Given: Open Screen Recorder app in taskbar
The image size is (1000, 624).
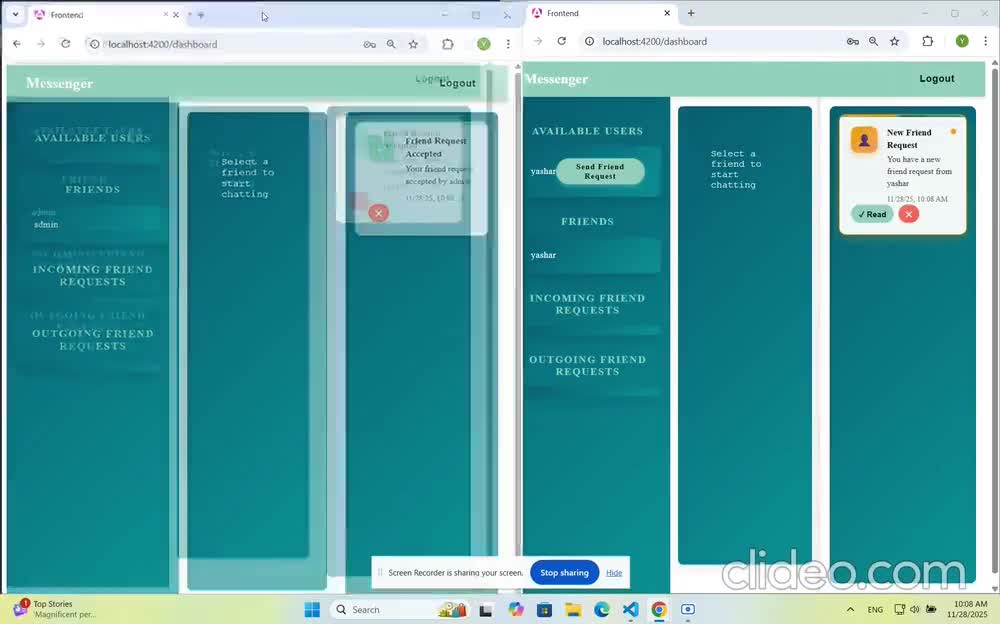Looking at the screenshot, I should point(688,609).
